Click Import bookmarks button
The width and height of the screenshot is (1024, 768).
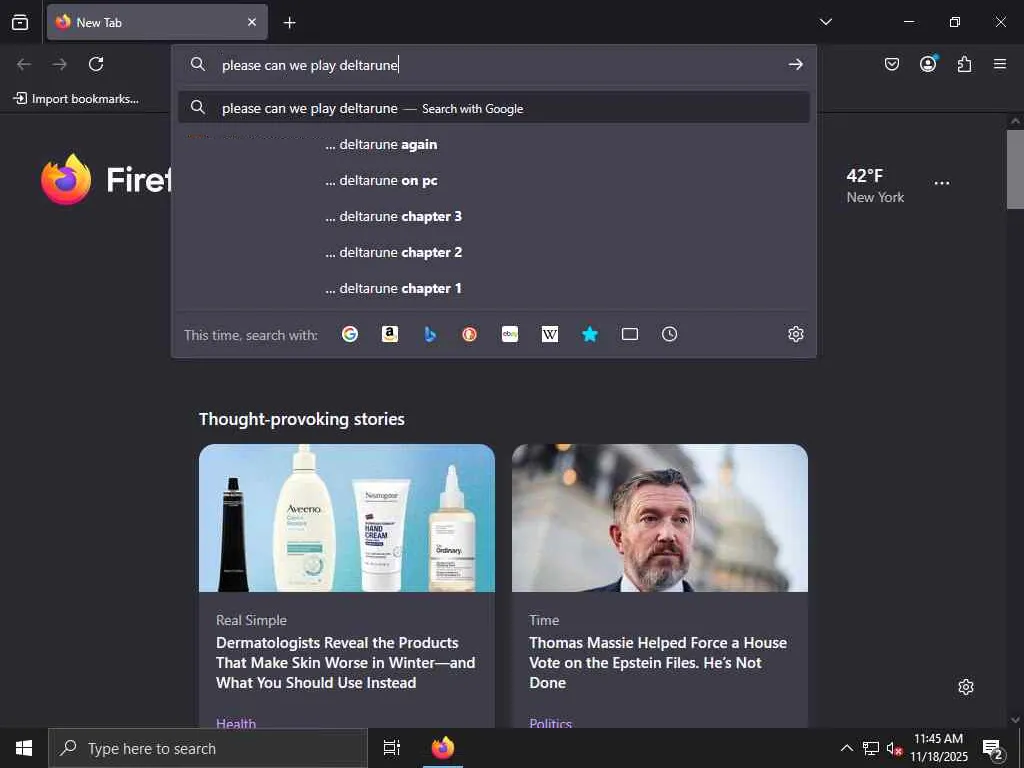click(76, 99)
